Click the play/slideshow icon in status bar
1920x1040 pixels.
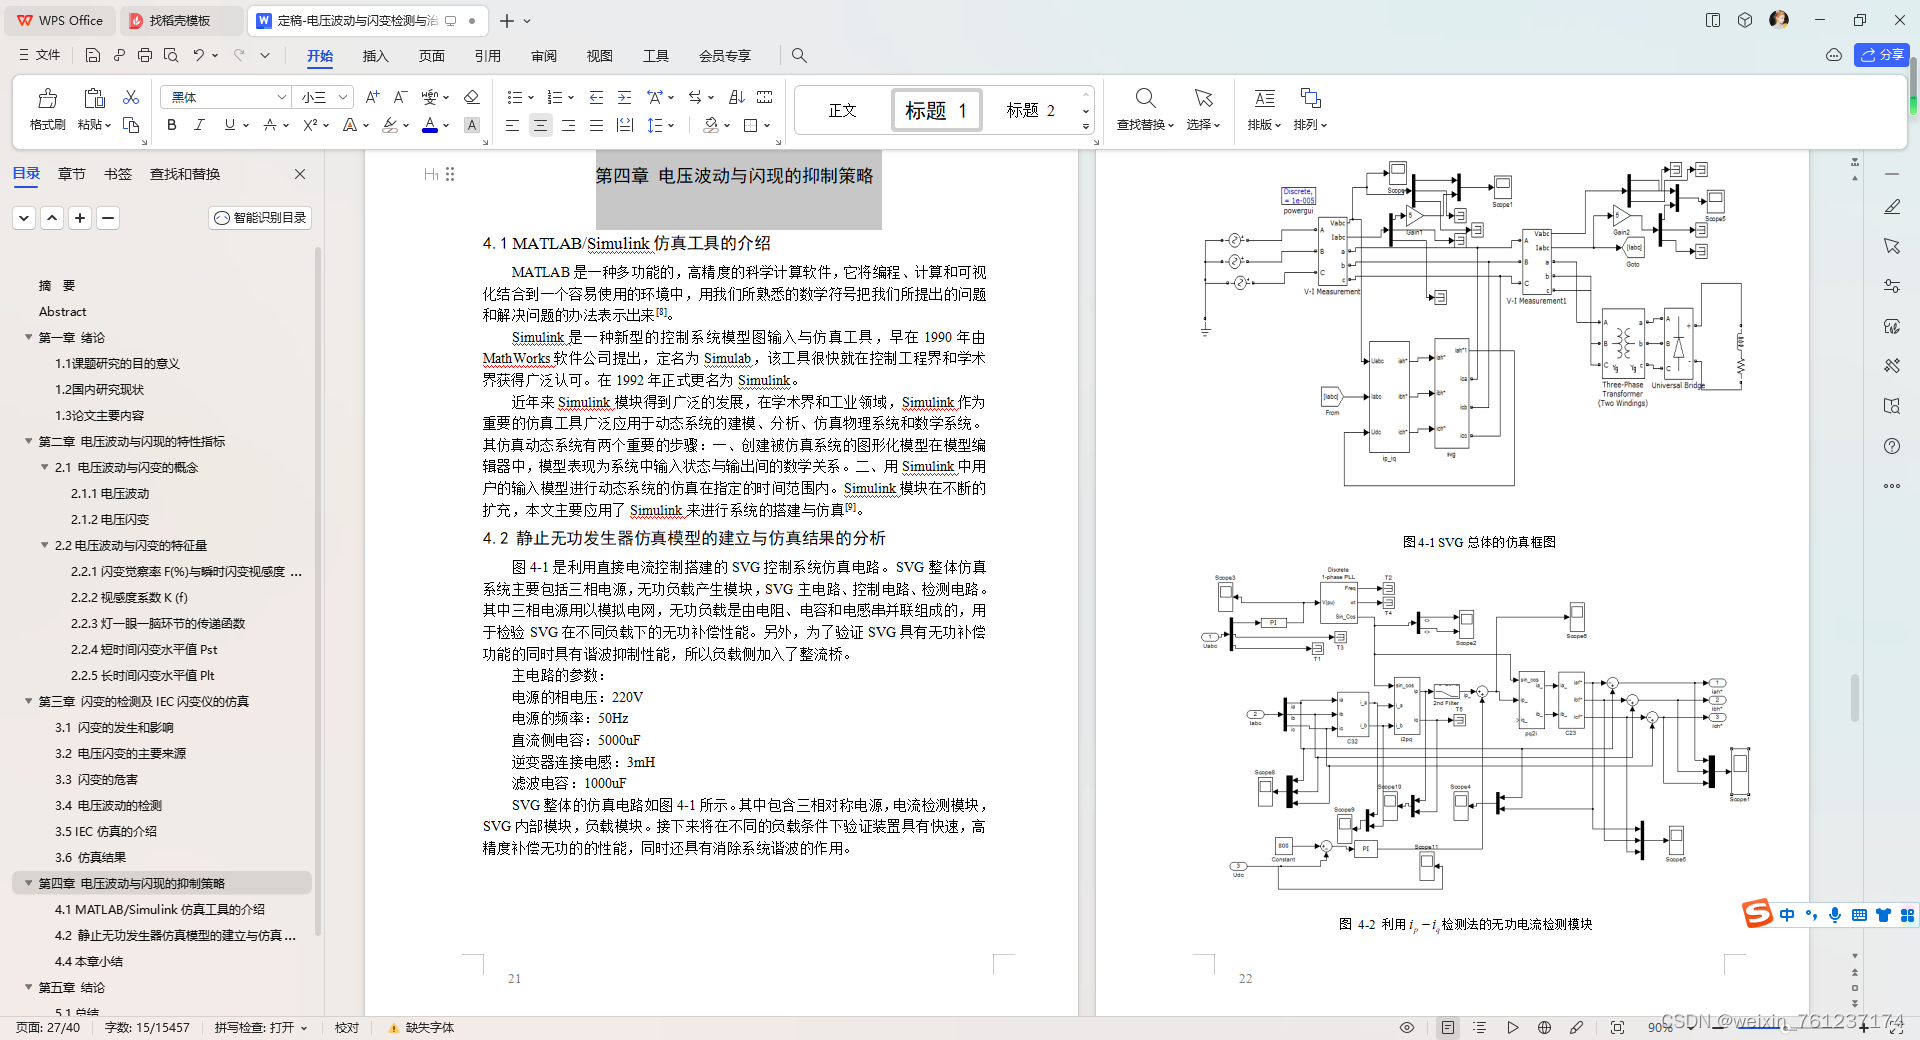[x=1512, y=1027]
